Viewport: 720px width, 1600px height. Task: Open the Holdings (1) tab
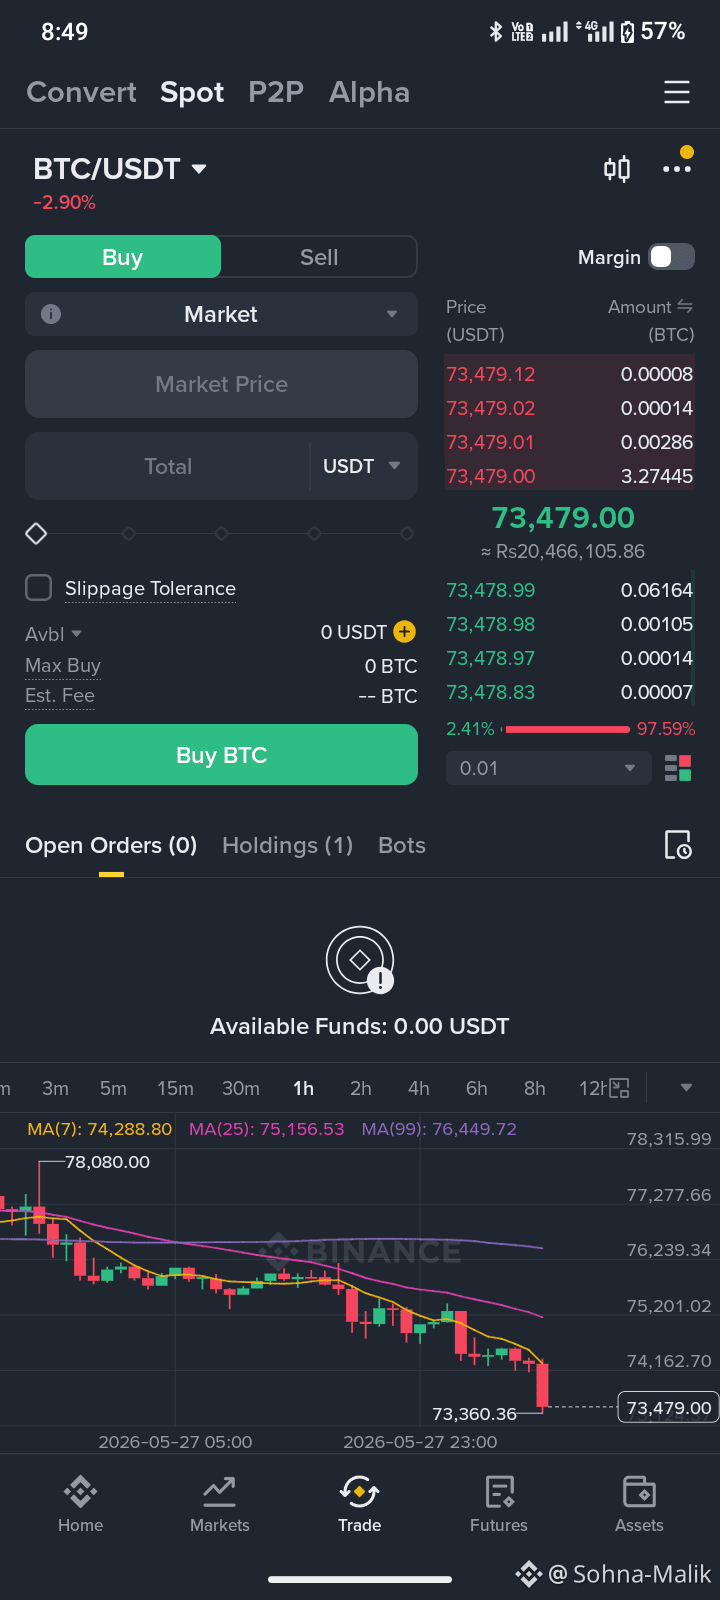(x=287, y=845)
